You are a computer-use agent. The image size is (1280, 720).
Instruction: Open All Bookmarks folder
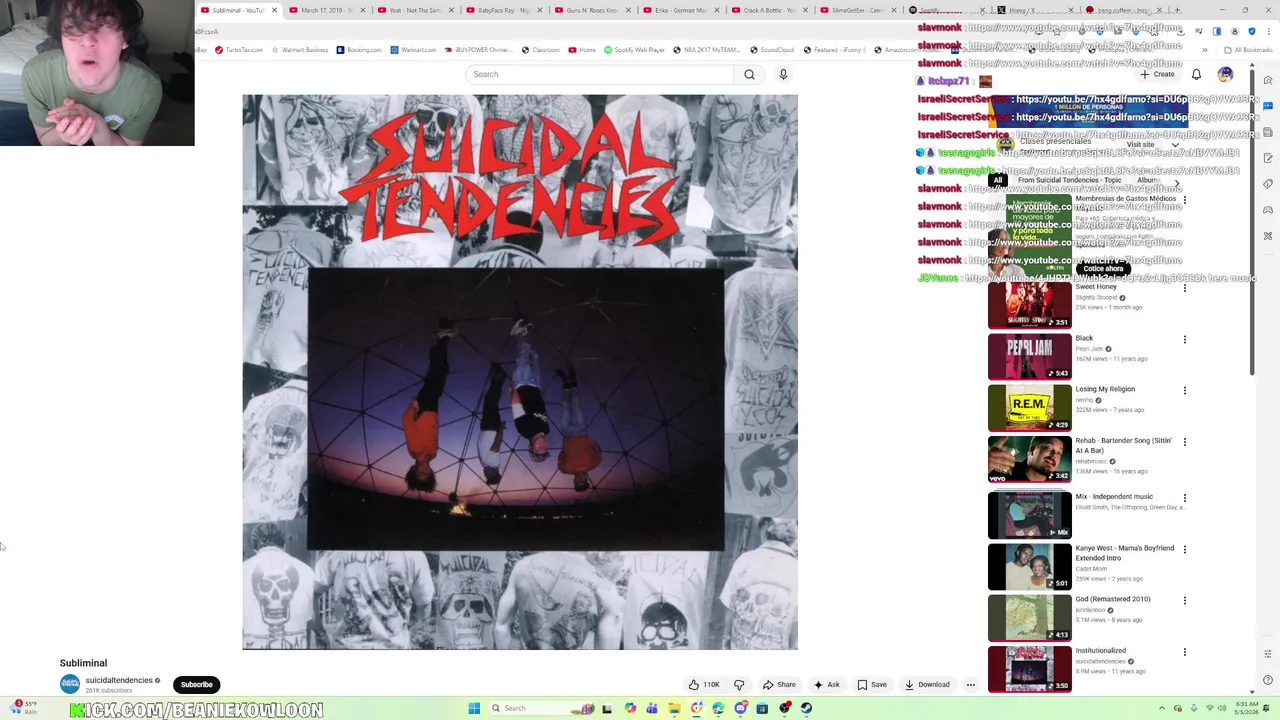[1248, 50]
